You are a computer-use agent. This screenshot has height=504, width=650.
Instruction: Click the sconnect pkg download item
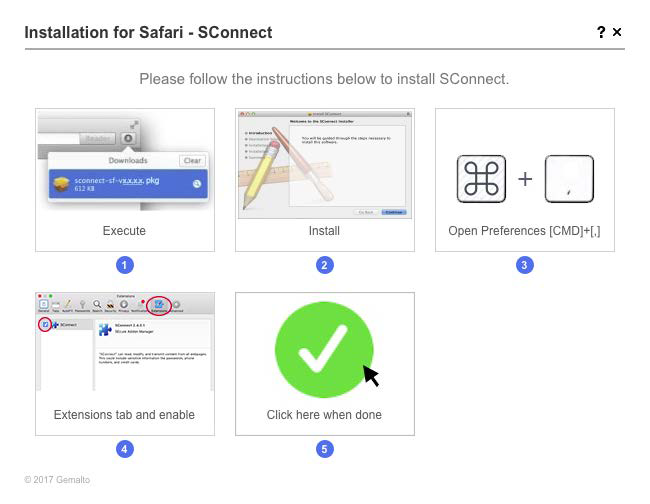coord(128,184)
